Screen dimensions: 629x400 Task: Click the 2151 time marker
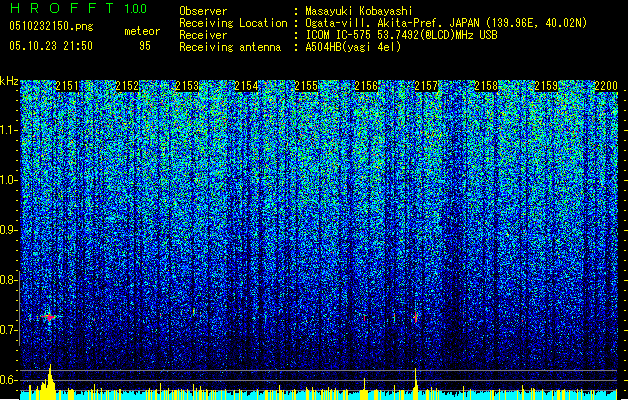[67, 86]
